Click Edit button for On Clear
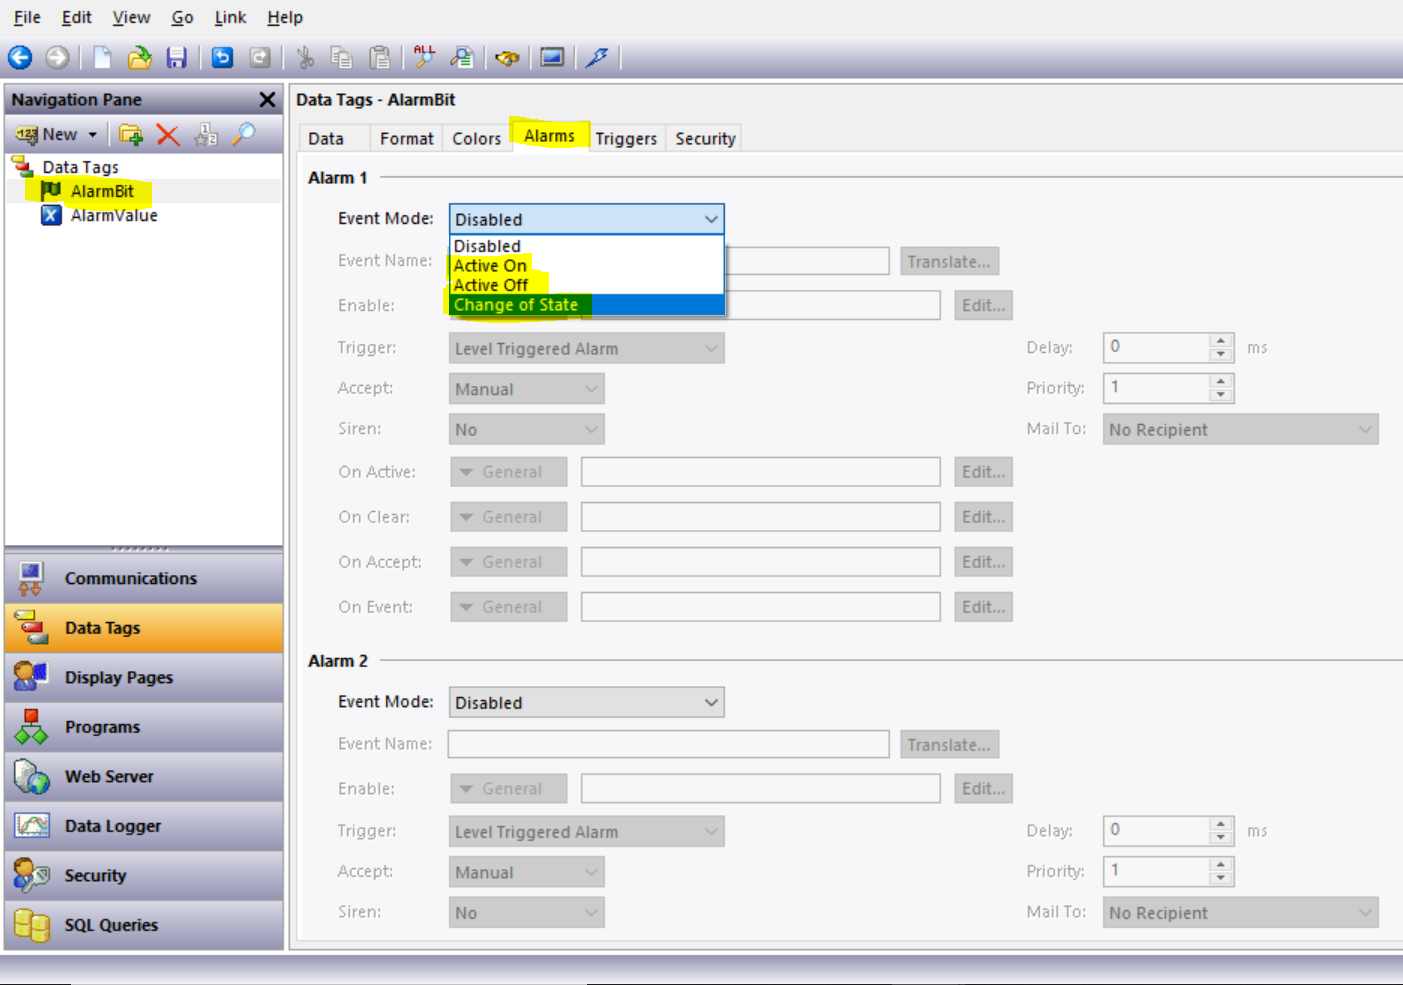 (x=983, y=517)
